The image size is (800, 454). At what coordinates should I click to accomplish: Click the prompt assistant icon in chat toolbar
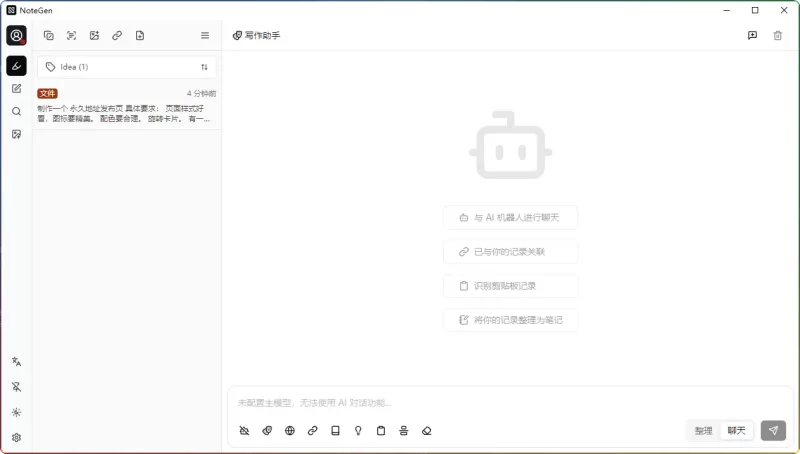267,431
